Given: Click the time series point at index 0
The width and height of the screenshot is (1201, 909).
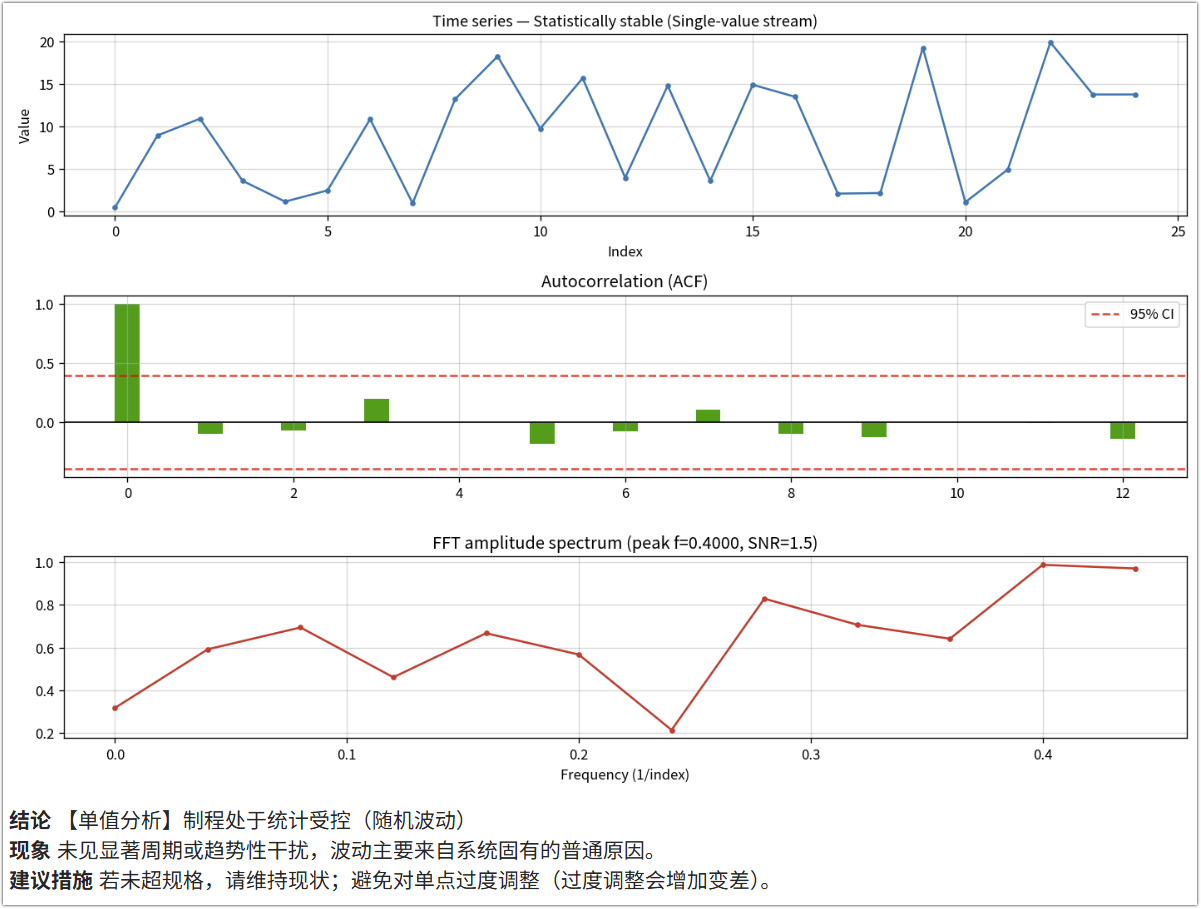Looking at the screenshot, I should [x=115, y=208].
